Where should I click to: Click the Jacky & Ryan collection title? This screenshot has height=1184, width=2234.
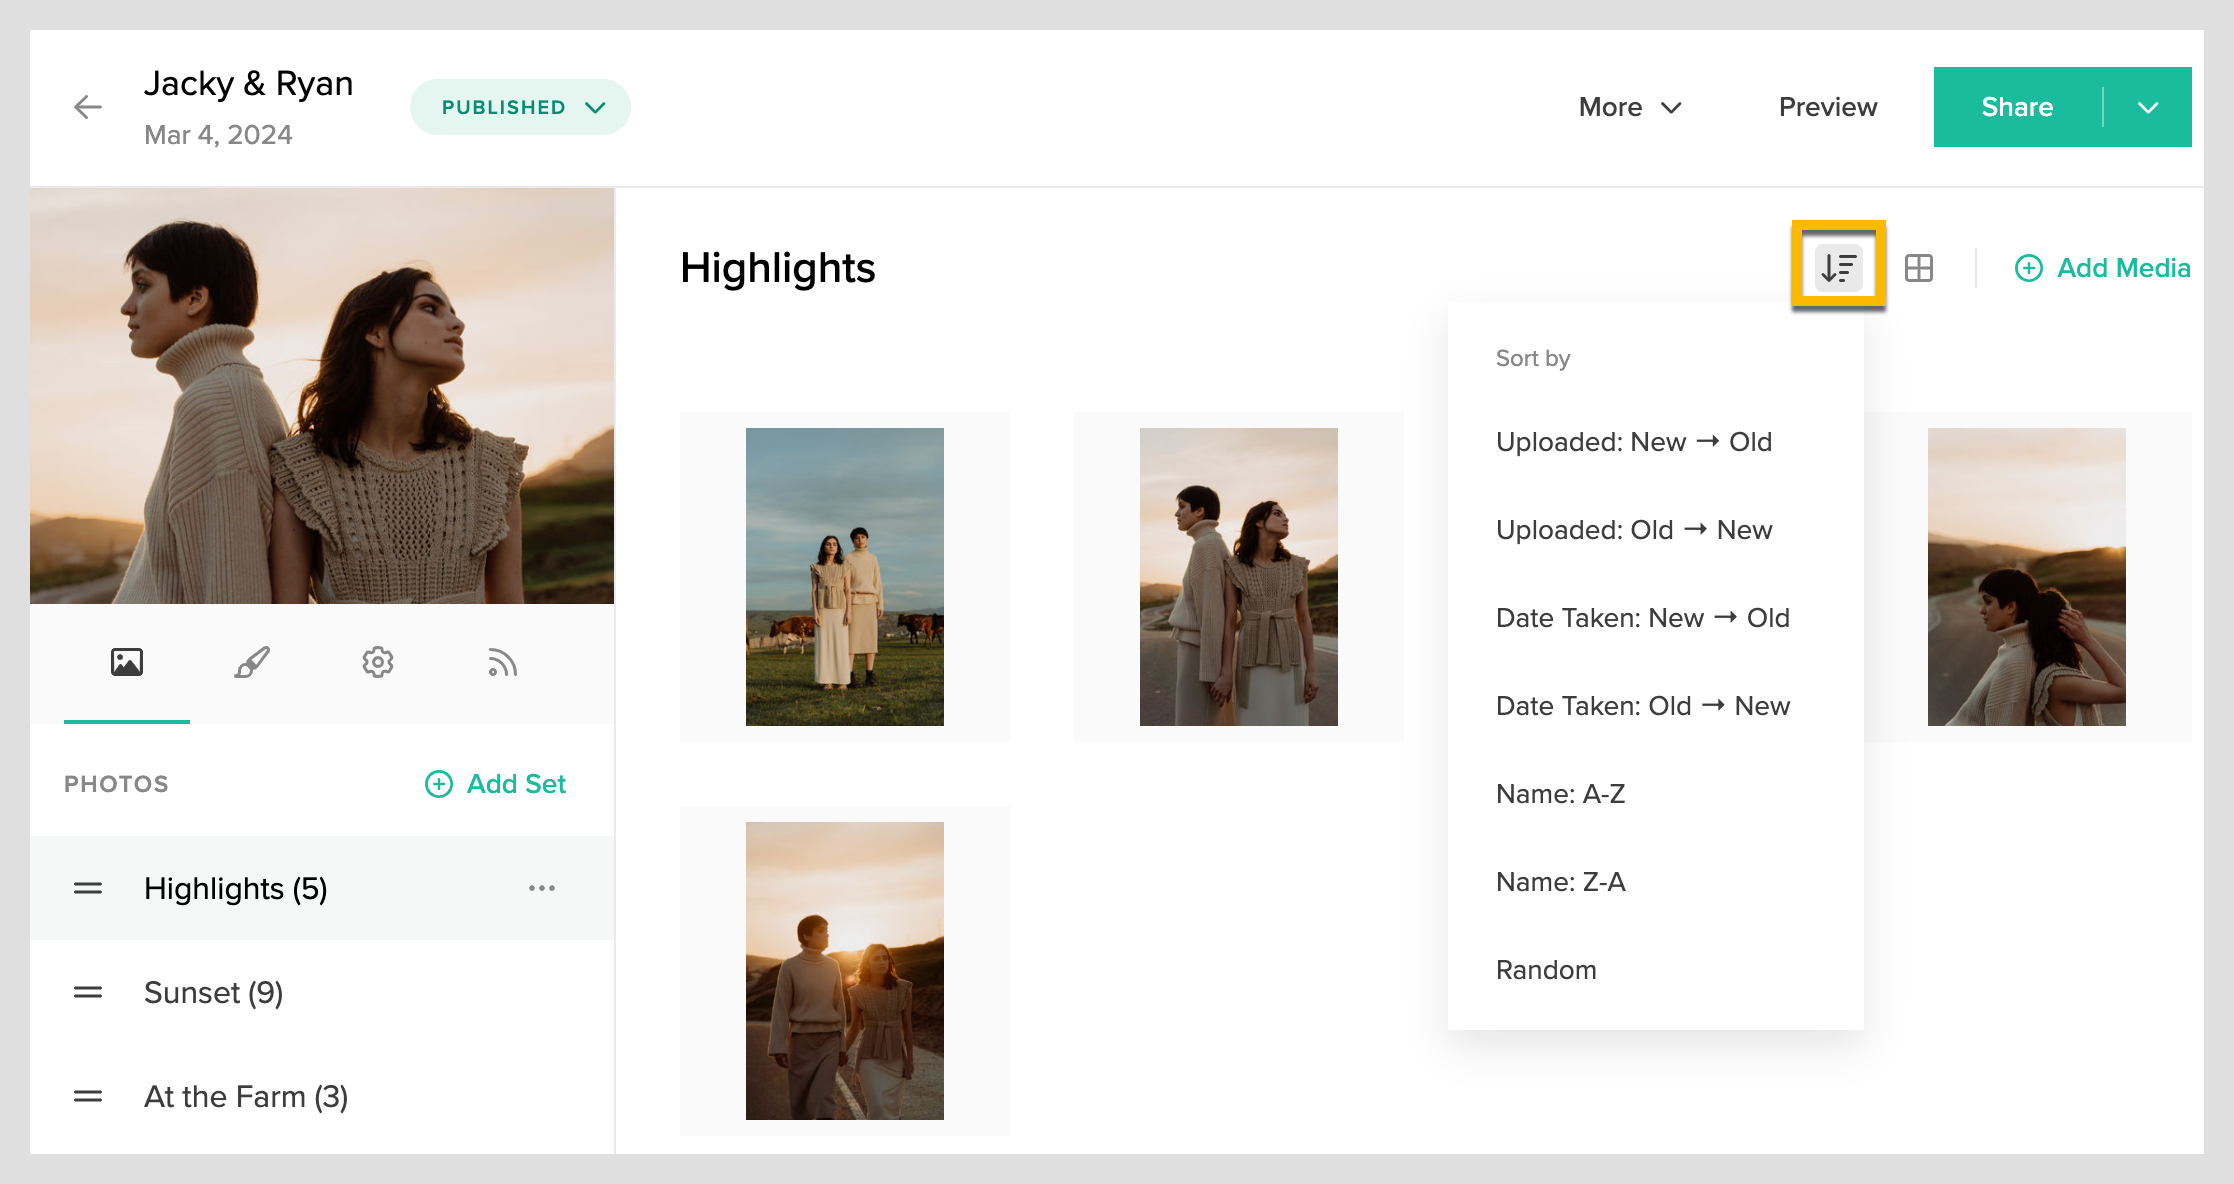(x=248, y=84)
